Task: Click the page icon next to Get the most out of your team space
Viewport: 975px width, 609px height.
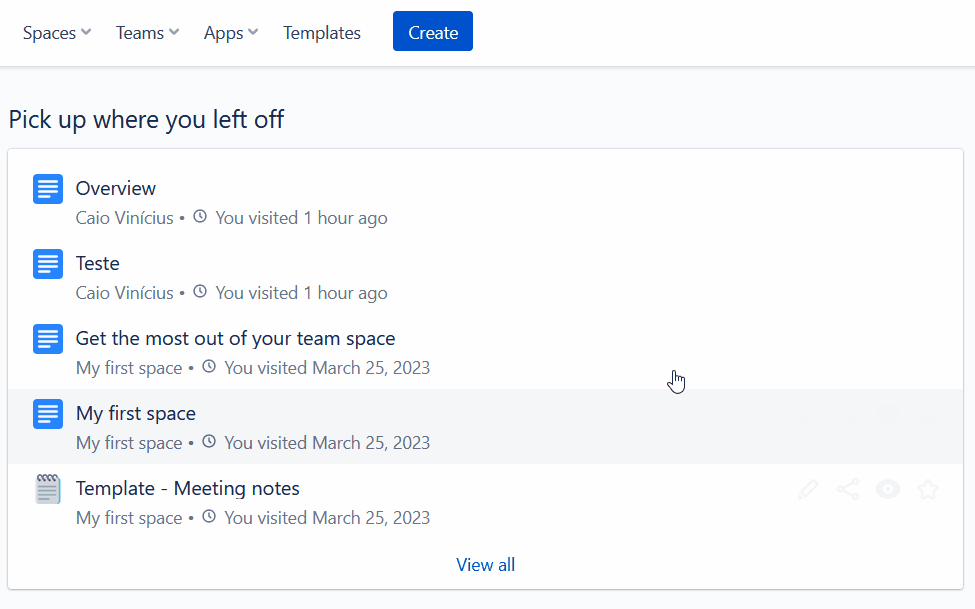Action: [48, 339]
